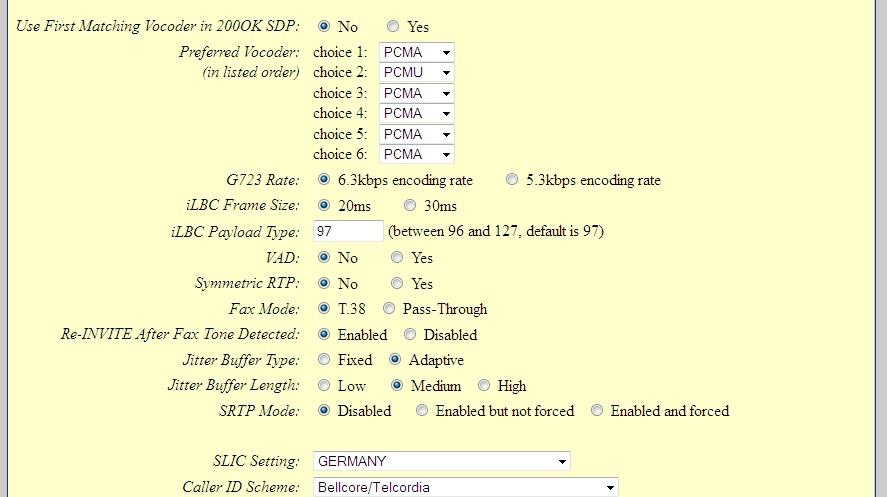Open the choice 4 vocoder dropdown
Screen dimensions: 887x497
click(416, 114)
